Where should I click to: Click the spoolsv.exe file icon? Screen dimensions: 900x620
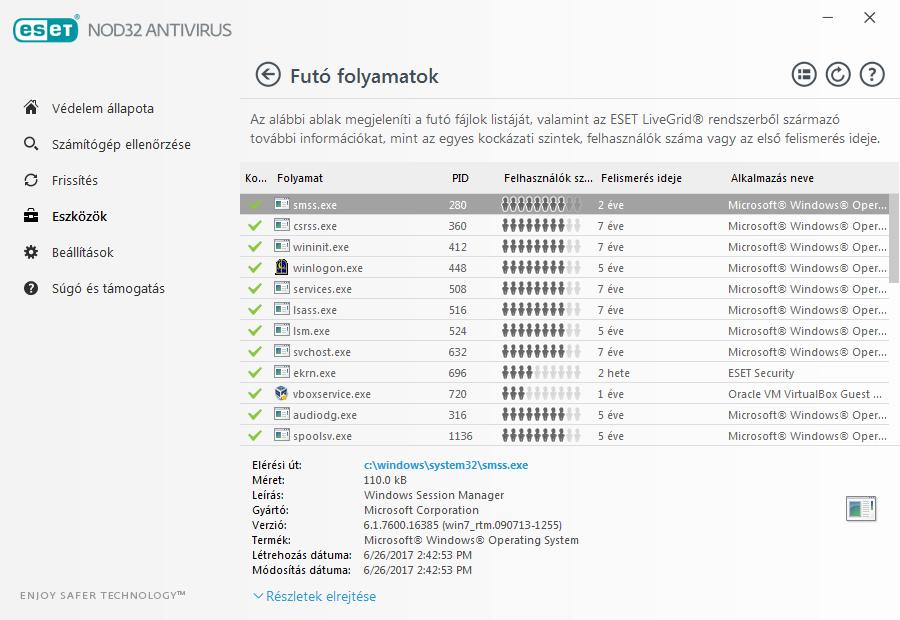[x=282, y=435]
